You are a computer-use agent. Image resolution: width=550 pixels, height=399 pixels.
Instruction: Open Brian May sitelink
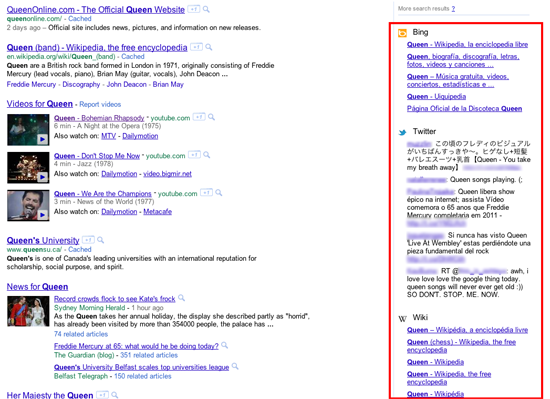[168, 84]
